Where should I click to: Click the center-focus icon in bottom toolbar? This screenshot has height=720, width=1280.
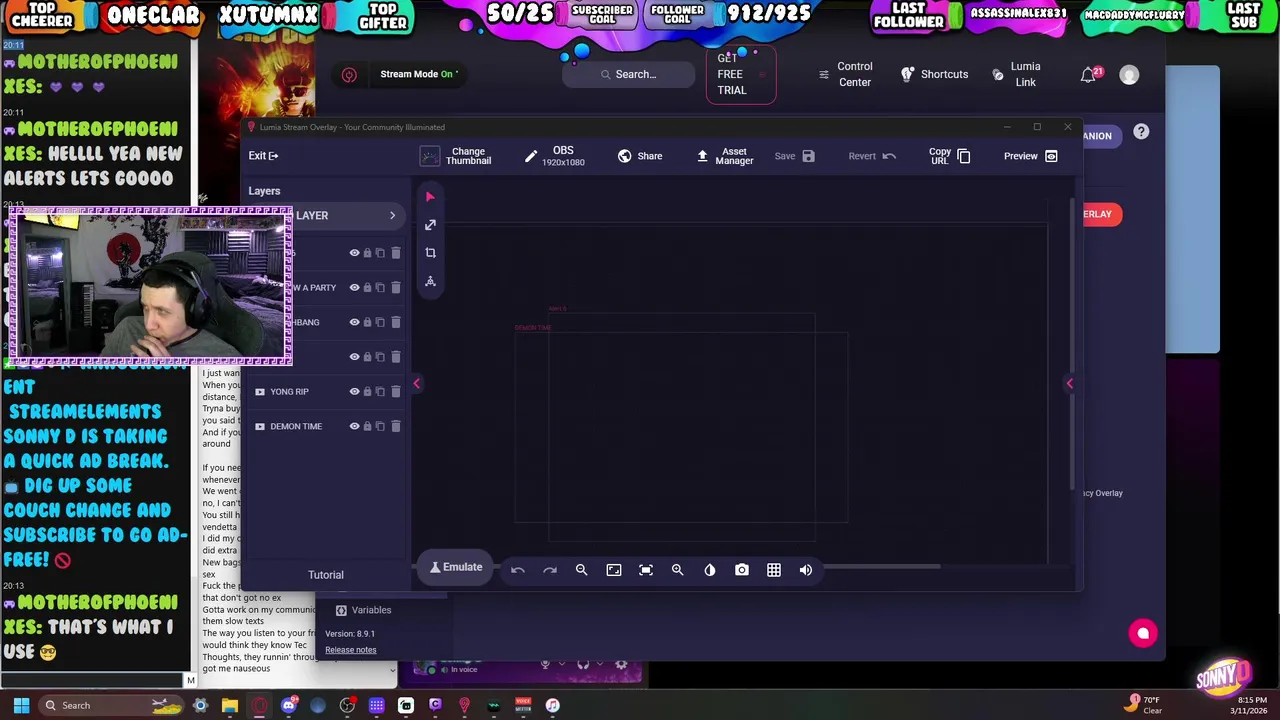[645, 570]
